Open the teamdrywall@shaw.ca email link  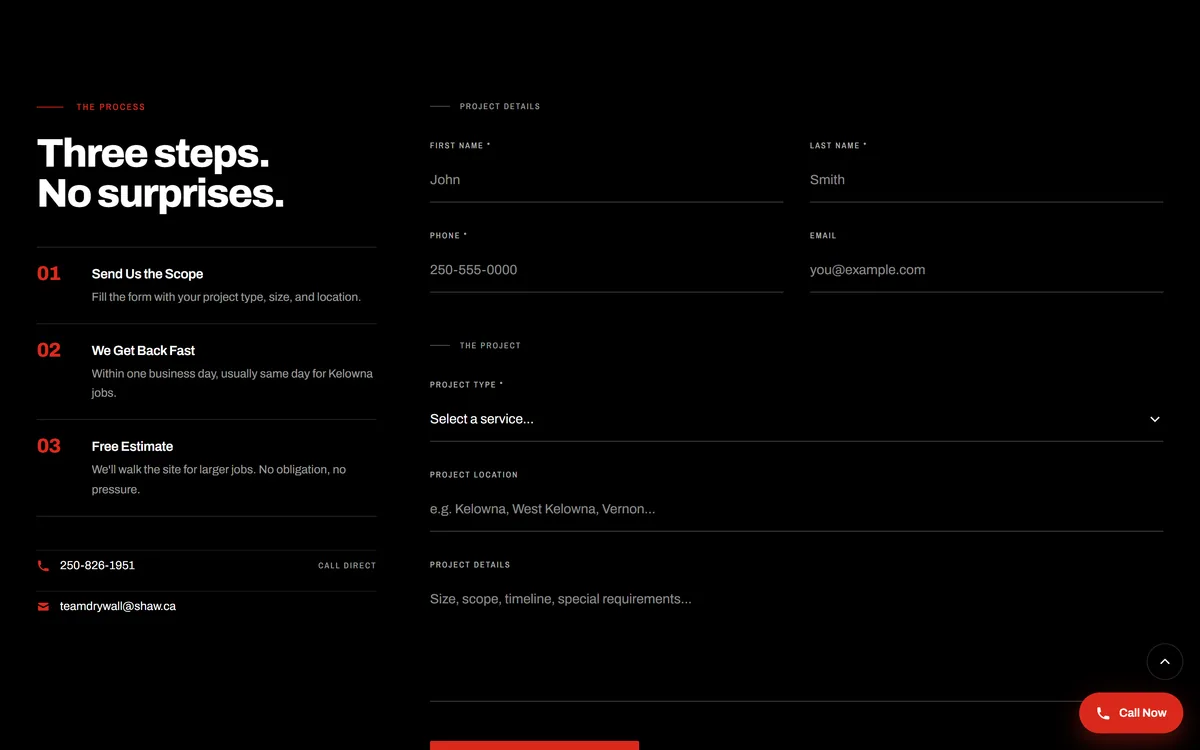click(x=118, y=606)
